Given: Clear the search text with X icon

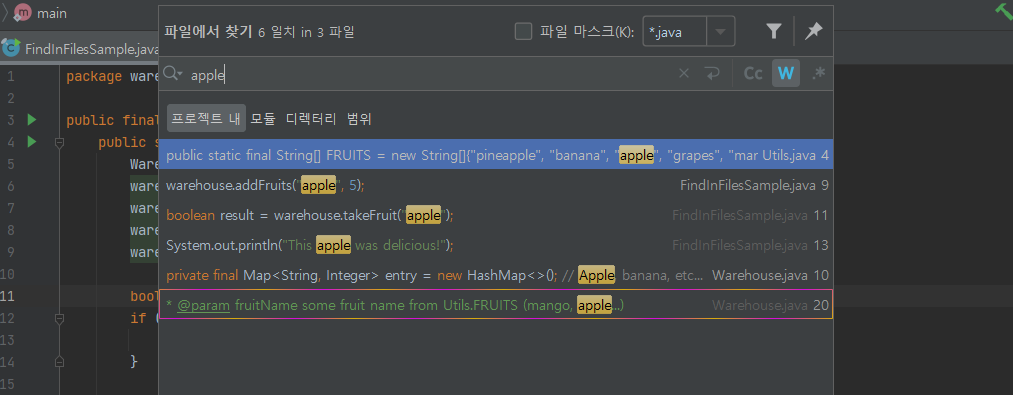Looking at the screenshot, I should [x=684, y=74].
